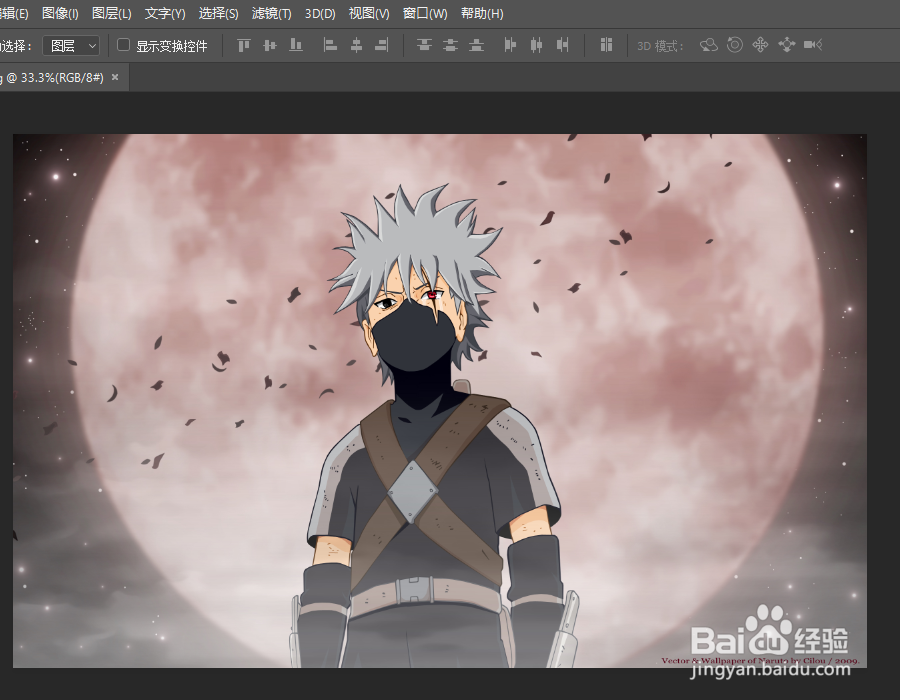The image size is (900, 700).
Task: Open the 图层(L) menu
Action: tap(112, 13)
